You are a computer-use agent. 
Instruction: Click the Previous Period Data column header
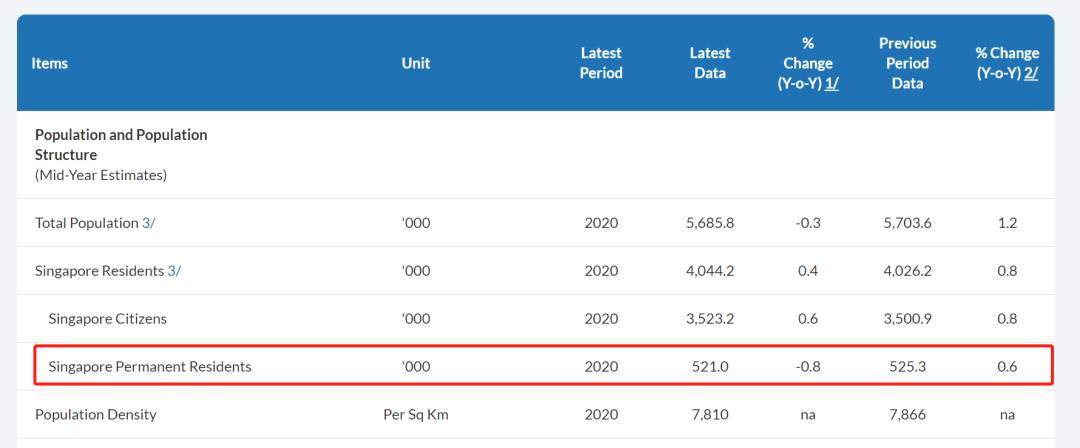[907, 63]
